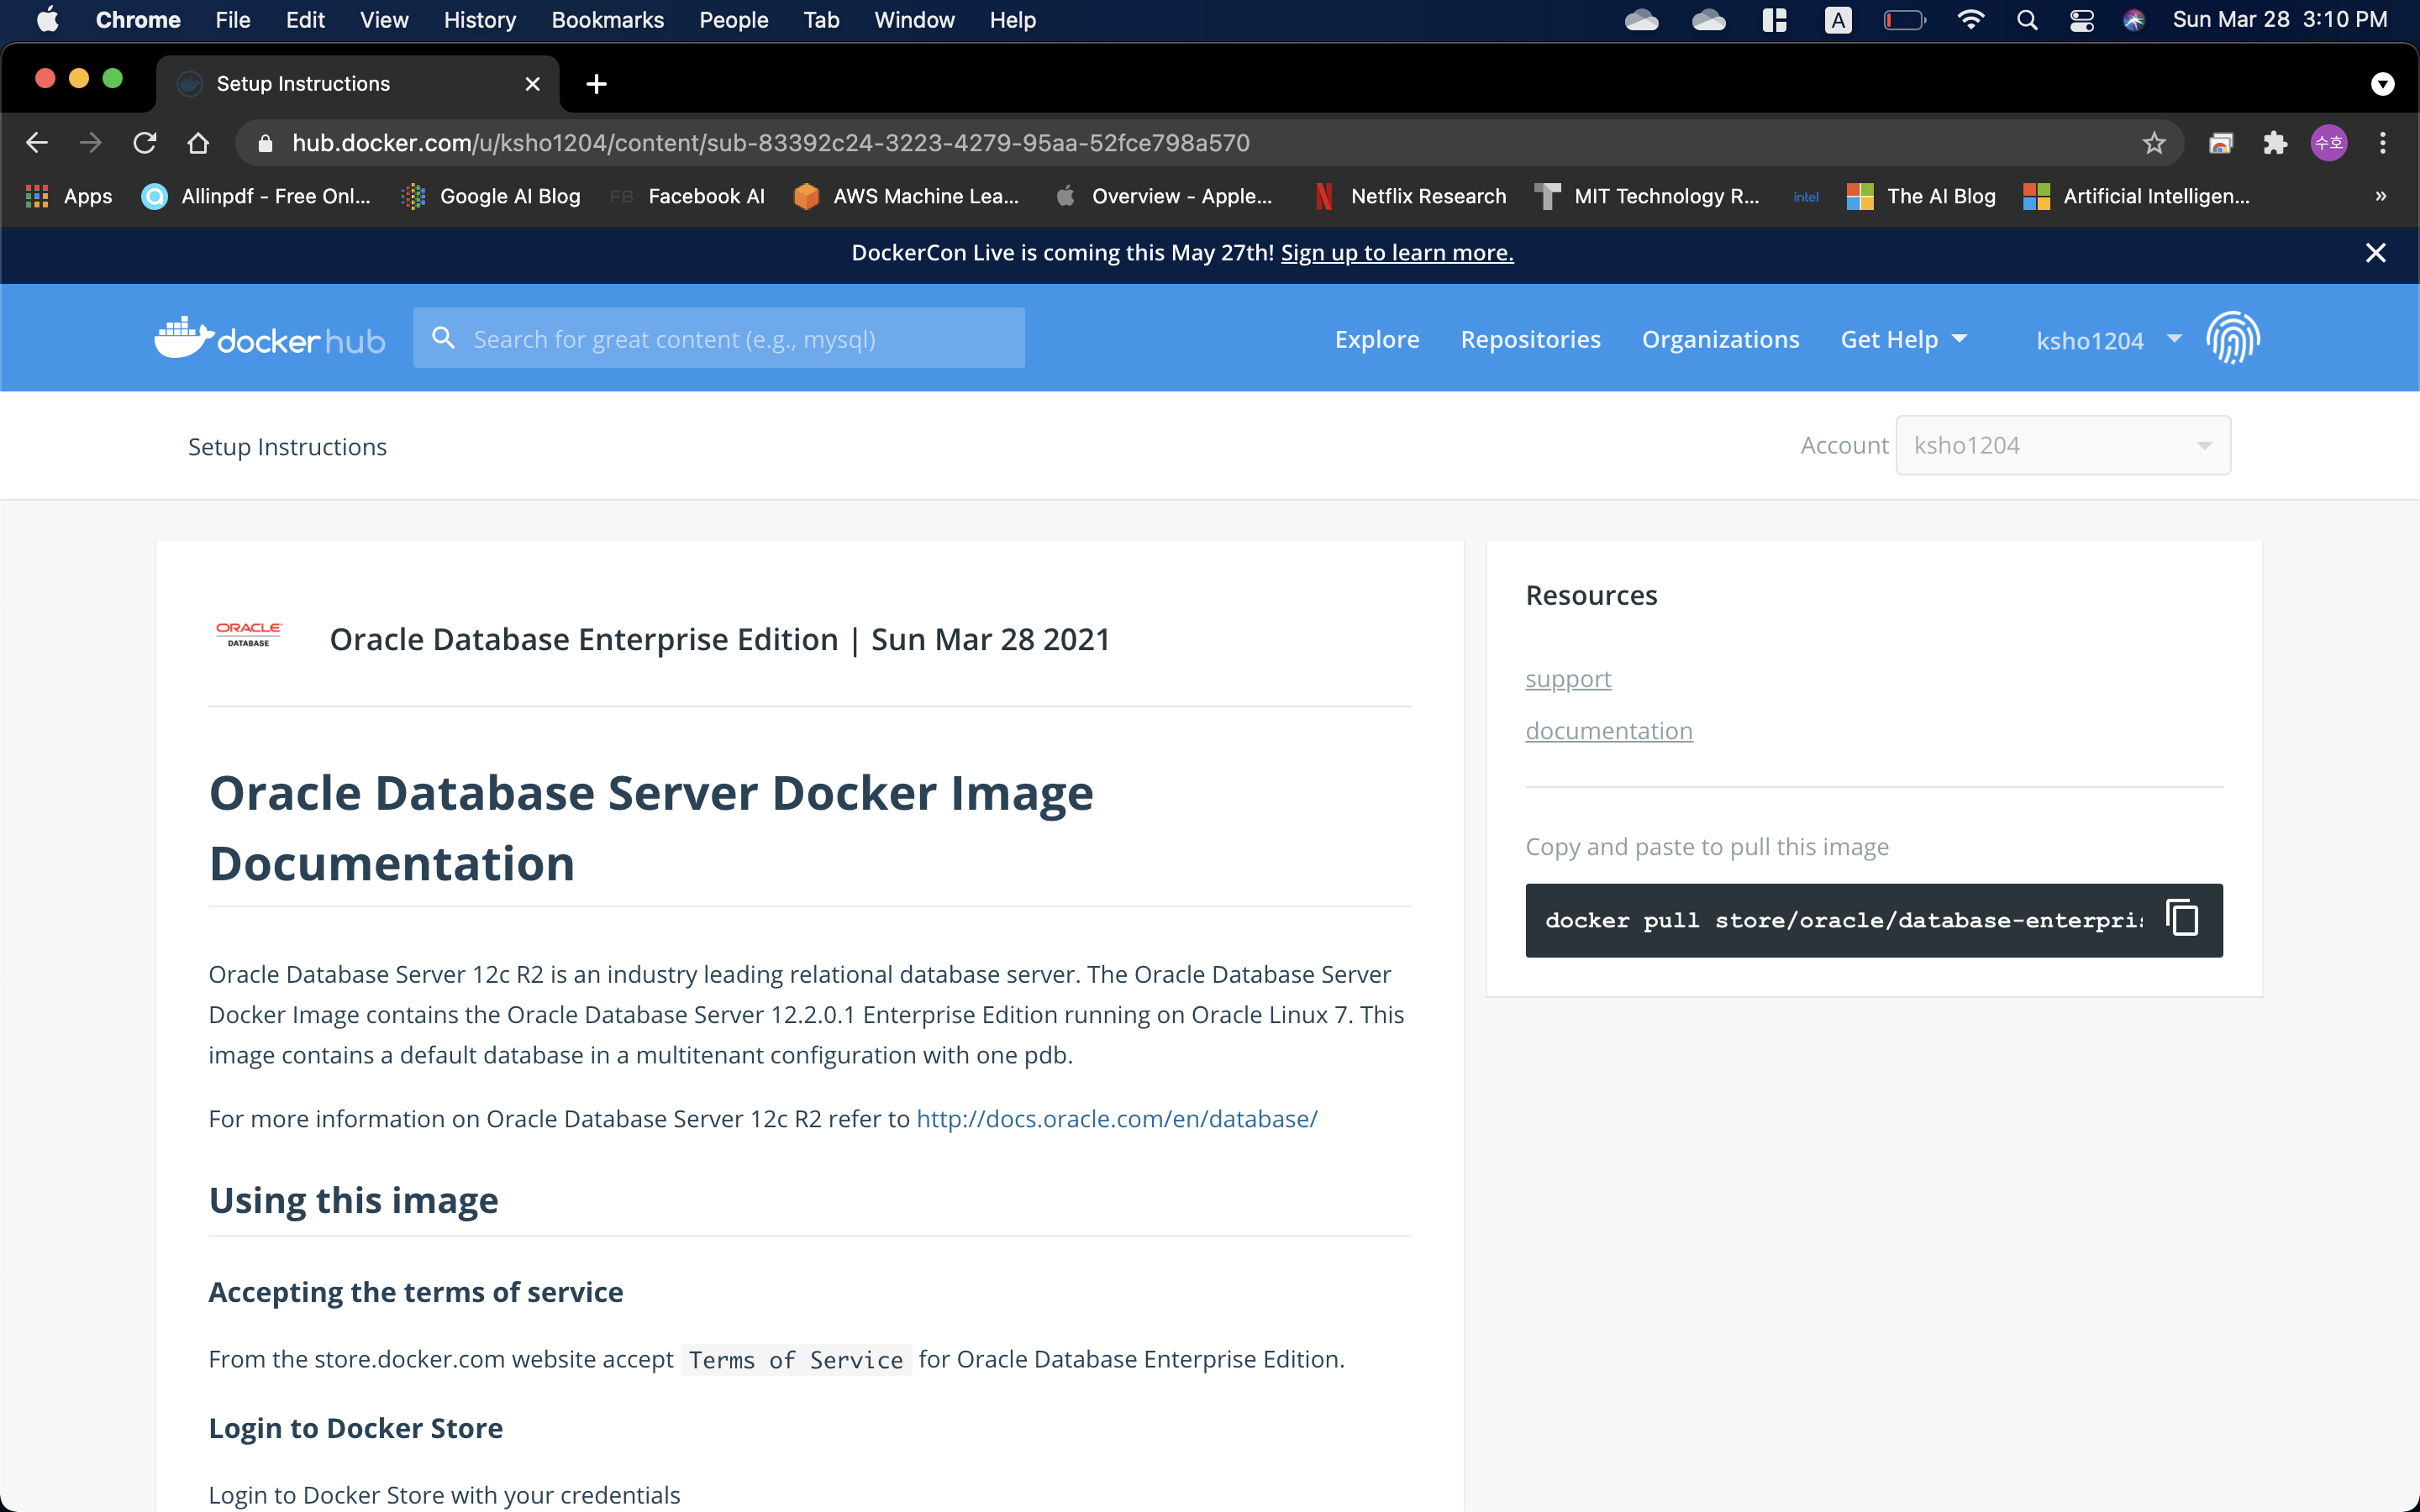Open macOS Spotlight search icon
The height and width of the screenshot is (1512, 2420).
(2026, 19)
